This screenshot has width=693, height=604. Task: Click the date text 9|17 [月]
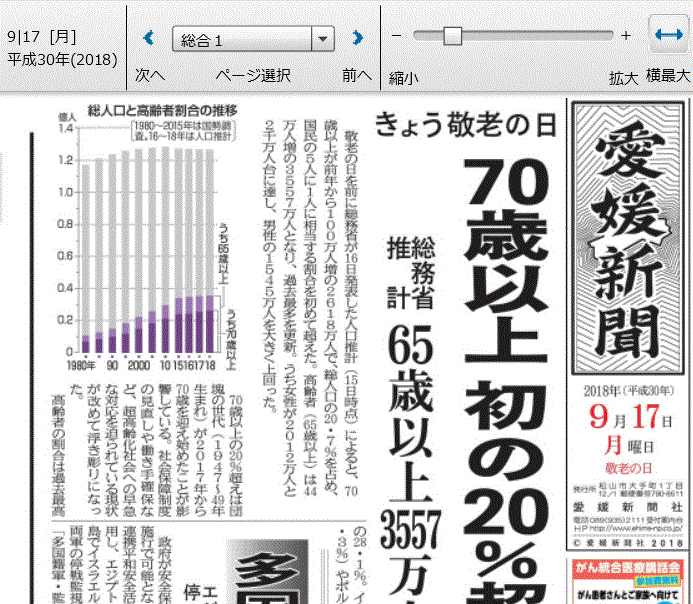42,37
